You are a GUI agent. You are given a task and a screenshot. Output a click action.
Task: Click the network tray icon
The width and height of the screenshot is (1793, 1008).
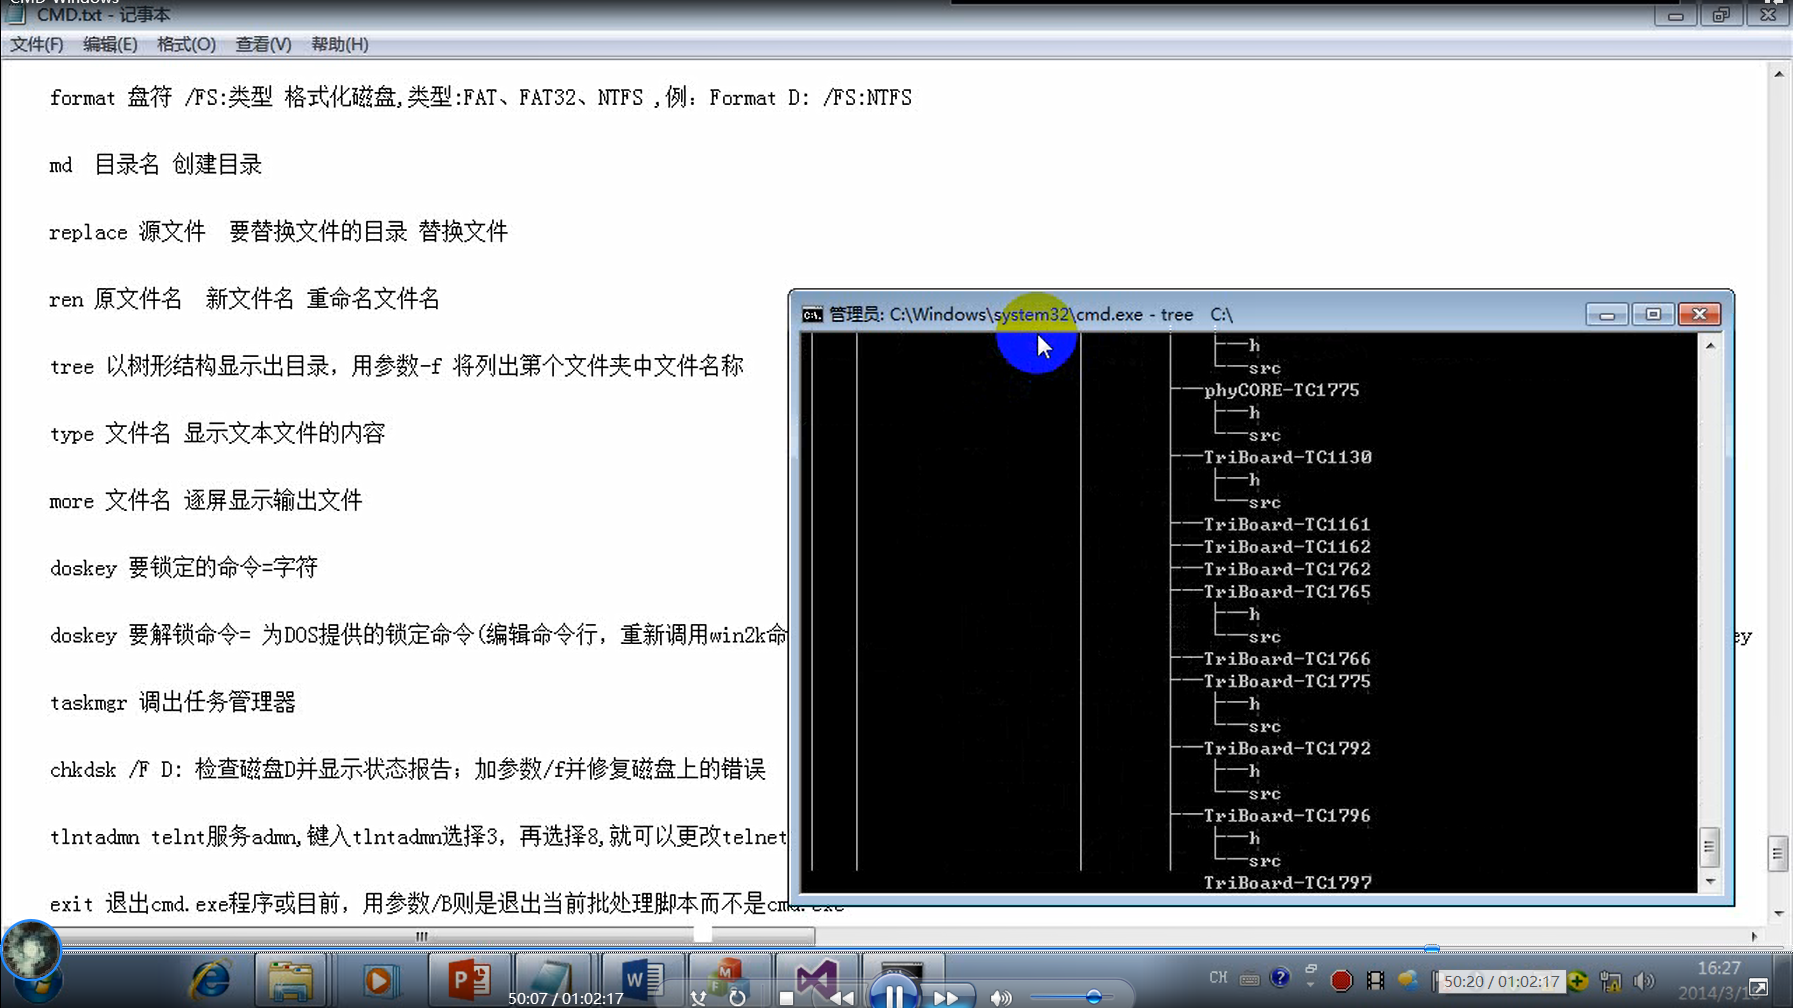point(1610,981)
